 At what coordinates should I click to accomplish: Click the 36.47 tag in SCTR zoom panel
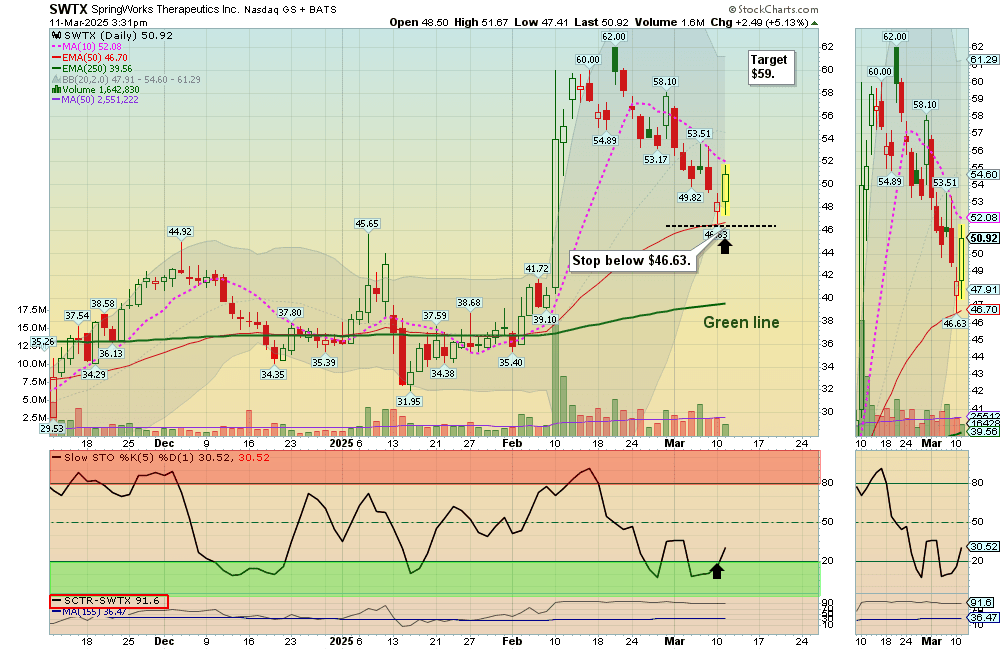983,617
